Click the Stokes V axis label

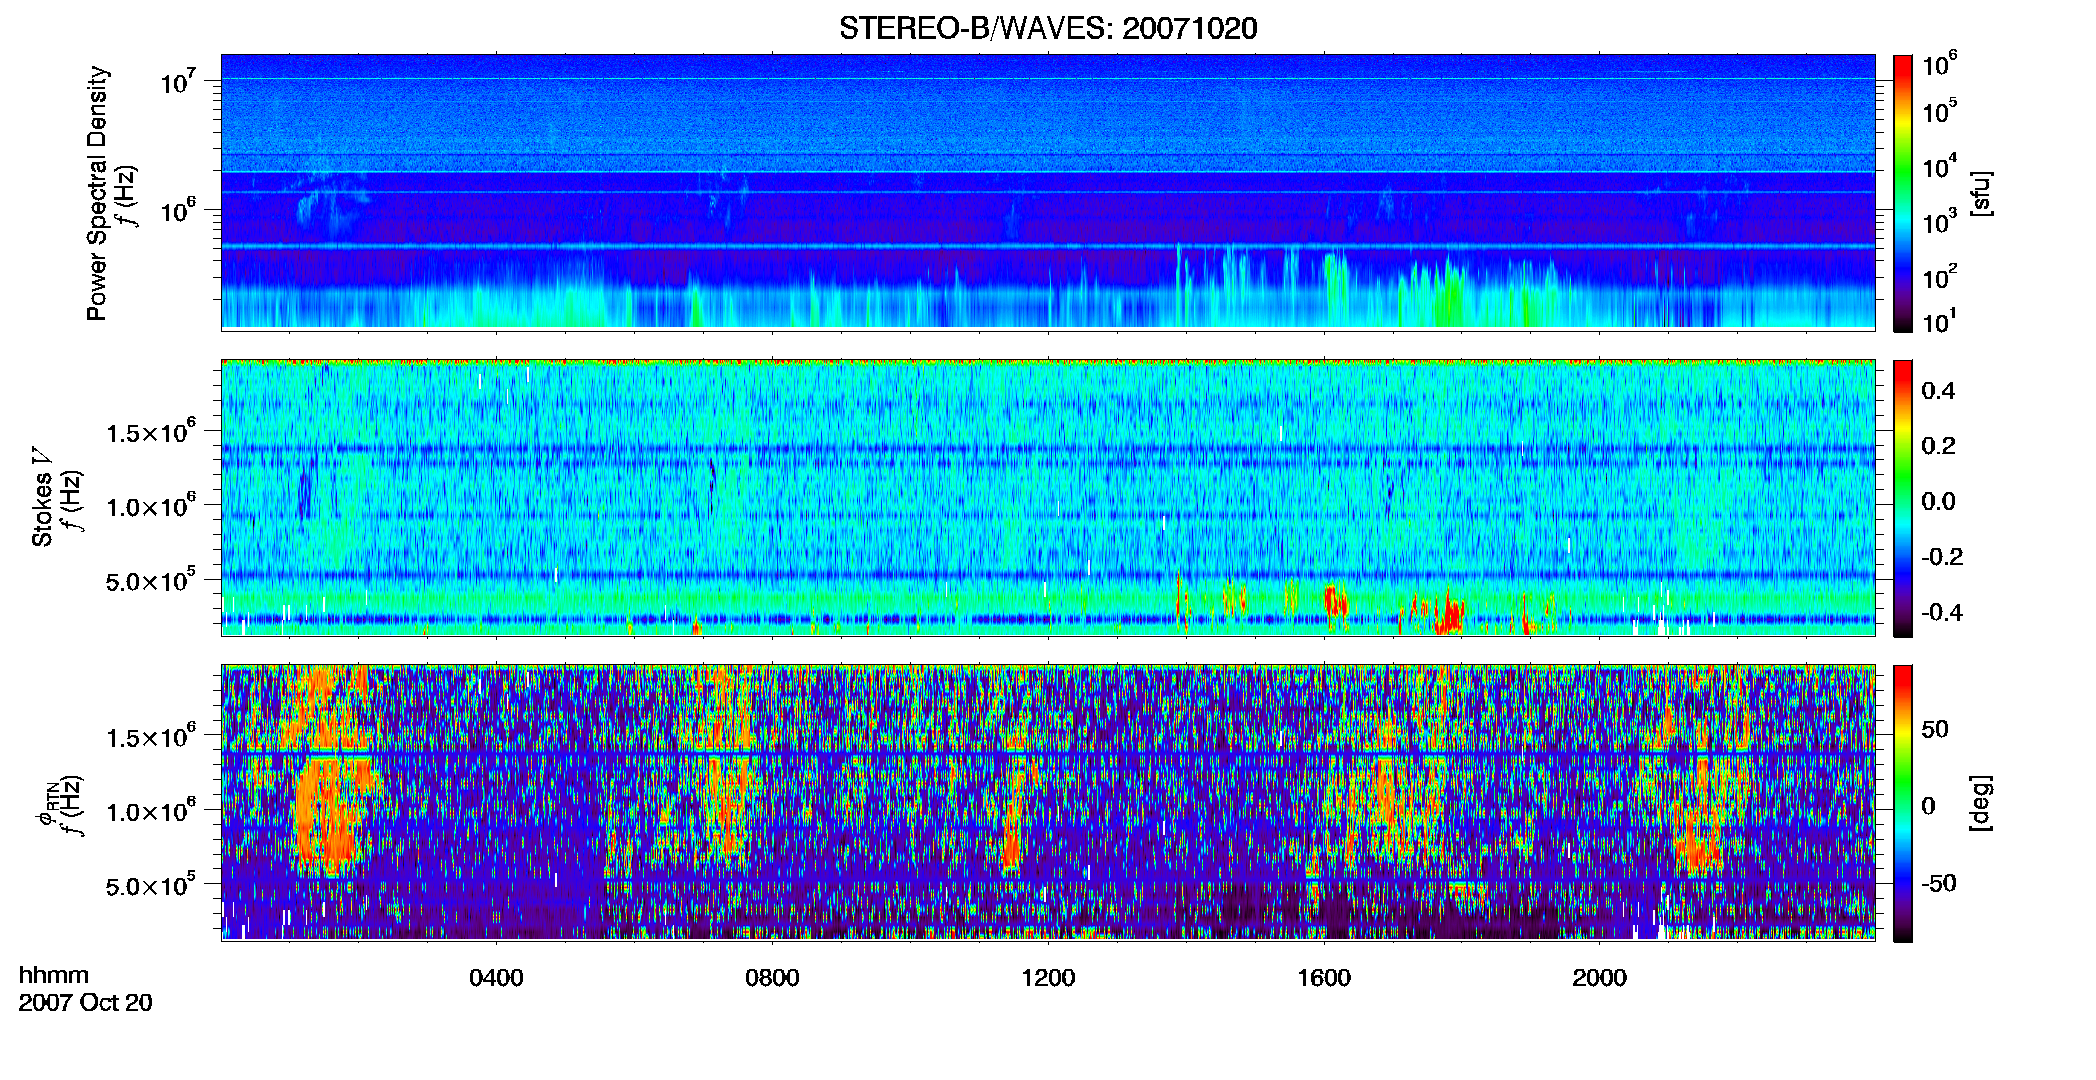tap(43, 497)
